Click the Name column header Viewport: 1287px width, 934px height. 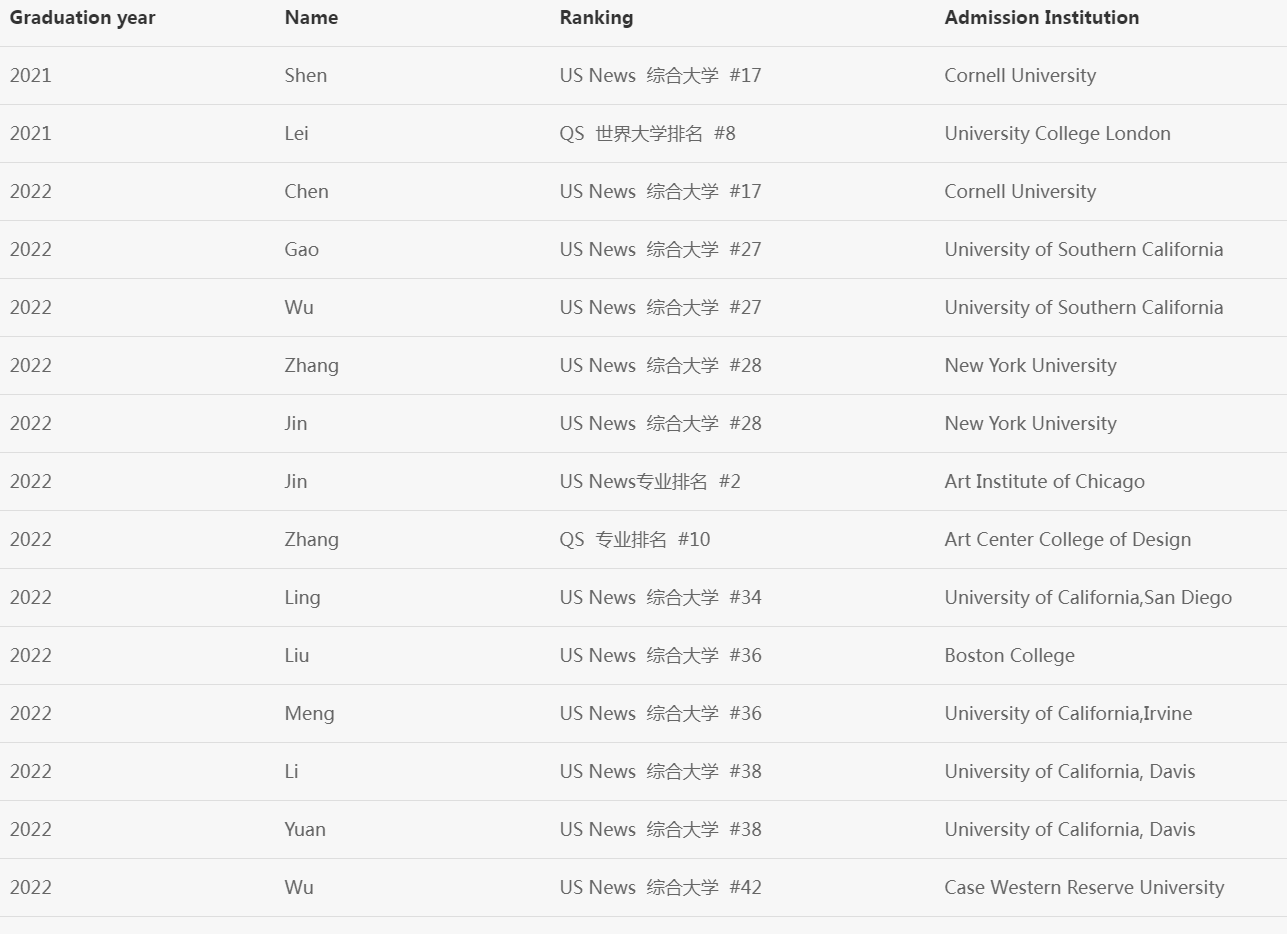coord(311,18)
